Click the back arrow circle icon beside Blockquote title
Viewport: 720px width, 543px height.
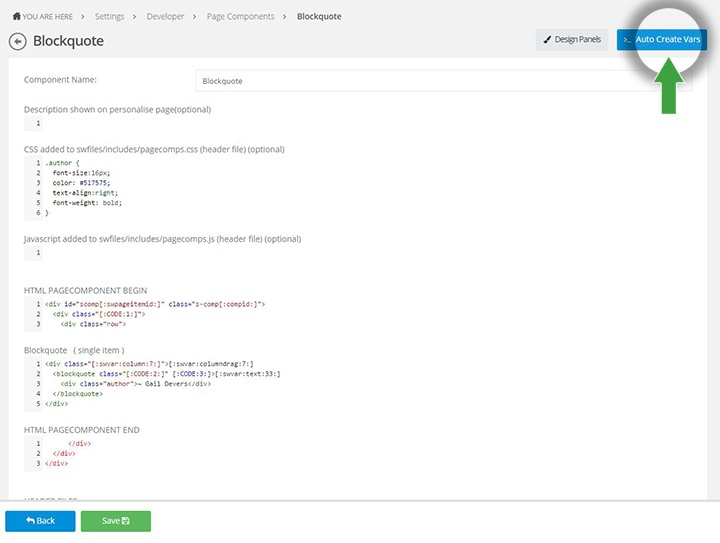[x=17, y=41]
